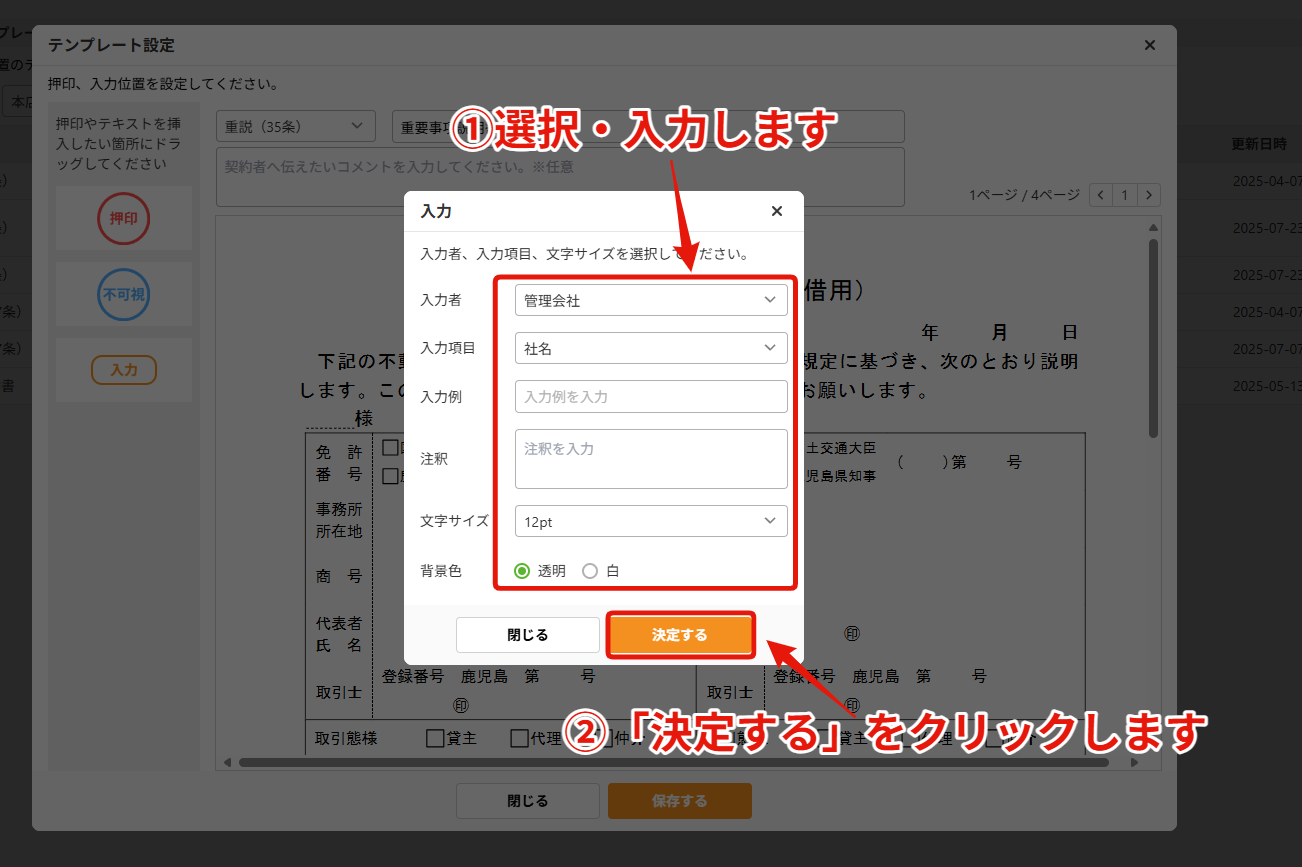Click the 更新日時 column header
This screenshot has height=867, width=1302.
(x=1259, y=144)
